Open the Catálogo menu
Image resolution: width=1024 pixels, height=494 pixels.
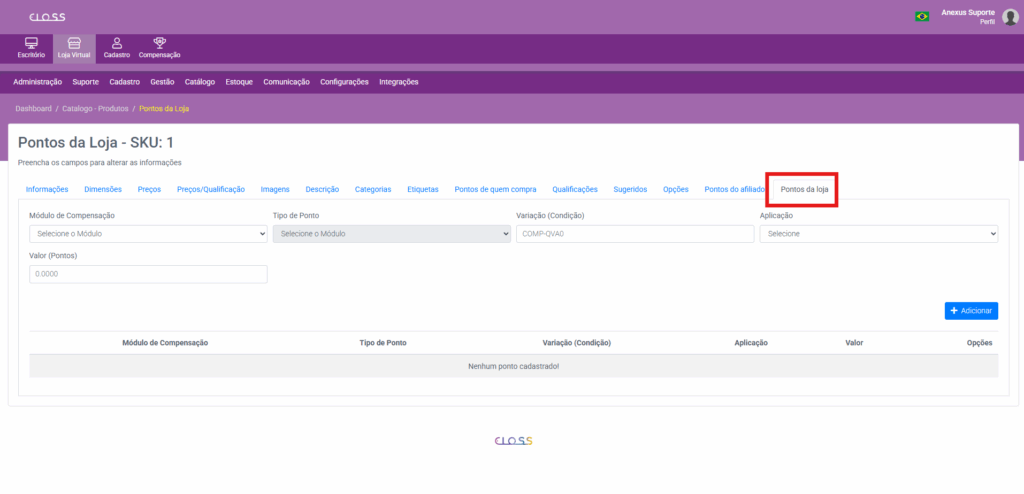coord(200,82)
